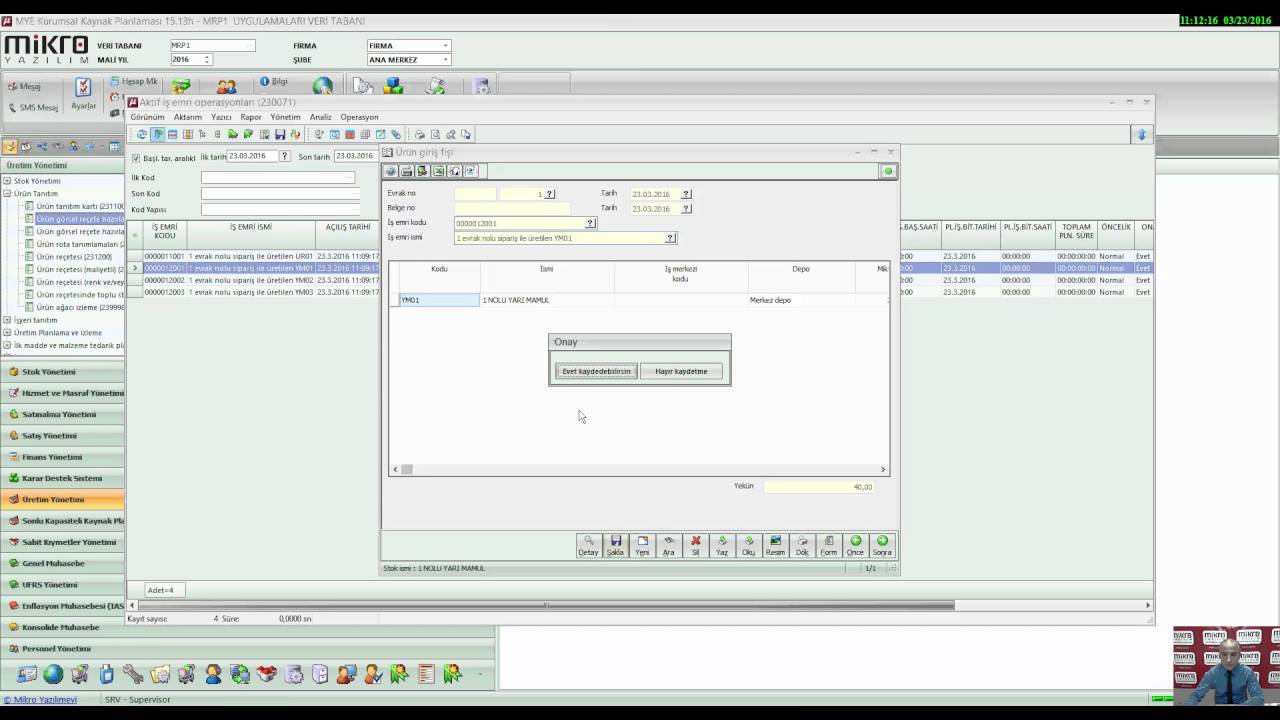Click the Yaz write icon
This screenshot has height=720, width=1280.
(722, 545)
